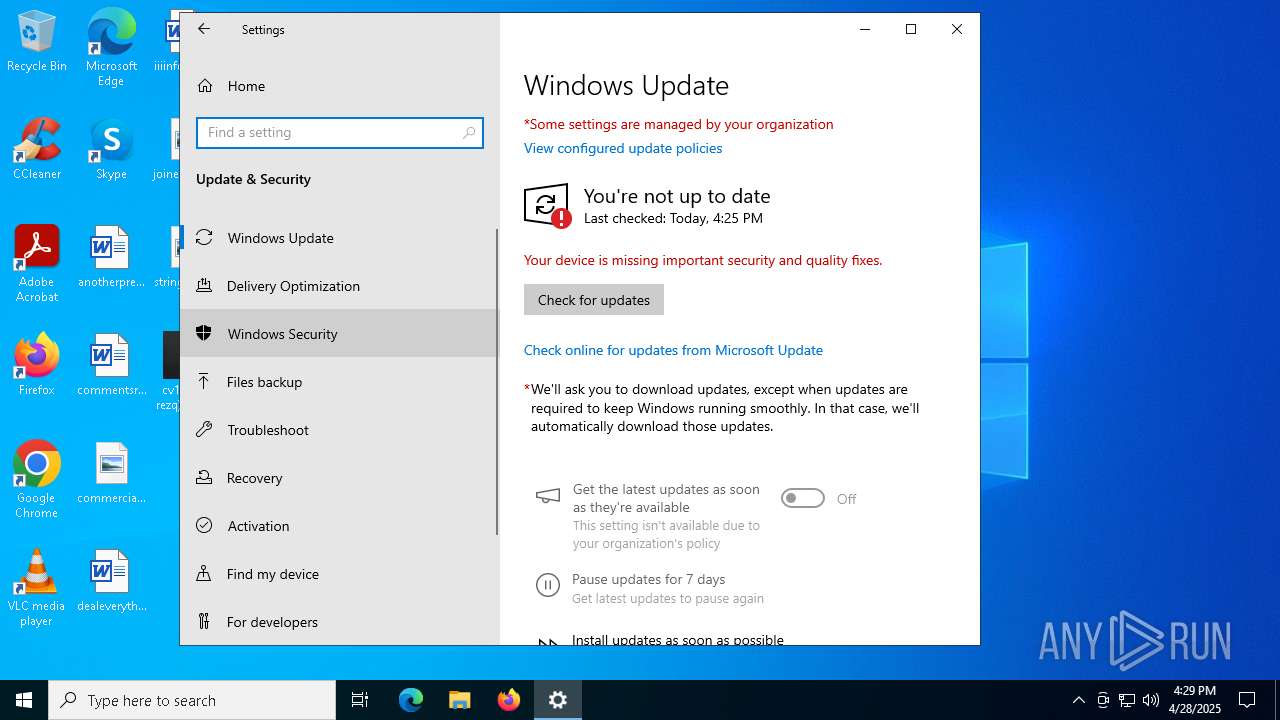
Task: Open File Explorer from the taskbar
Action: point(460,700)
